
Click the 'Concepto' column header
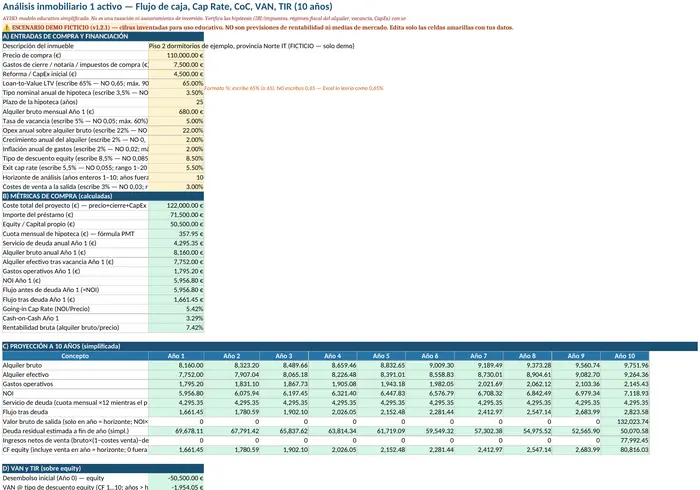[75, 356]
